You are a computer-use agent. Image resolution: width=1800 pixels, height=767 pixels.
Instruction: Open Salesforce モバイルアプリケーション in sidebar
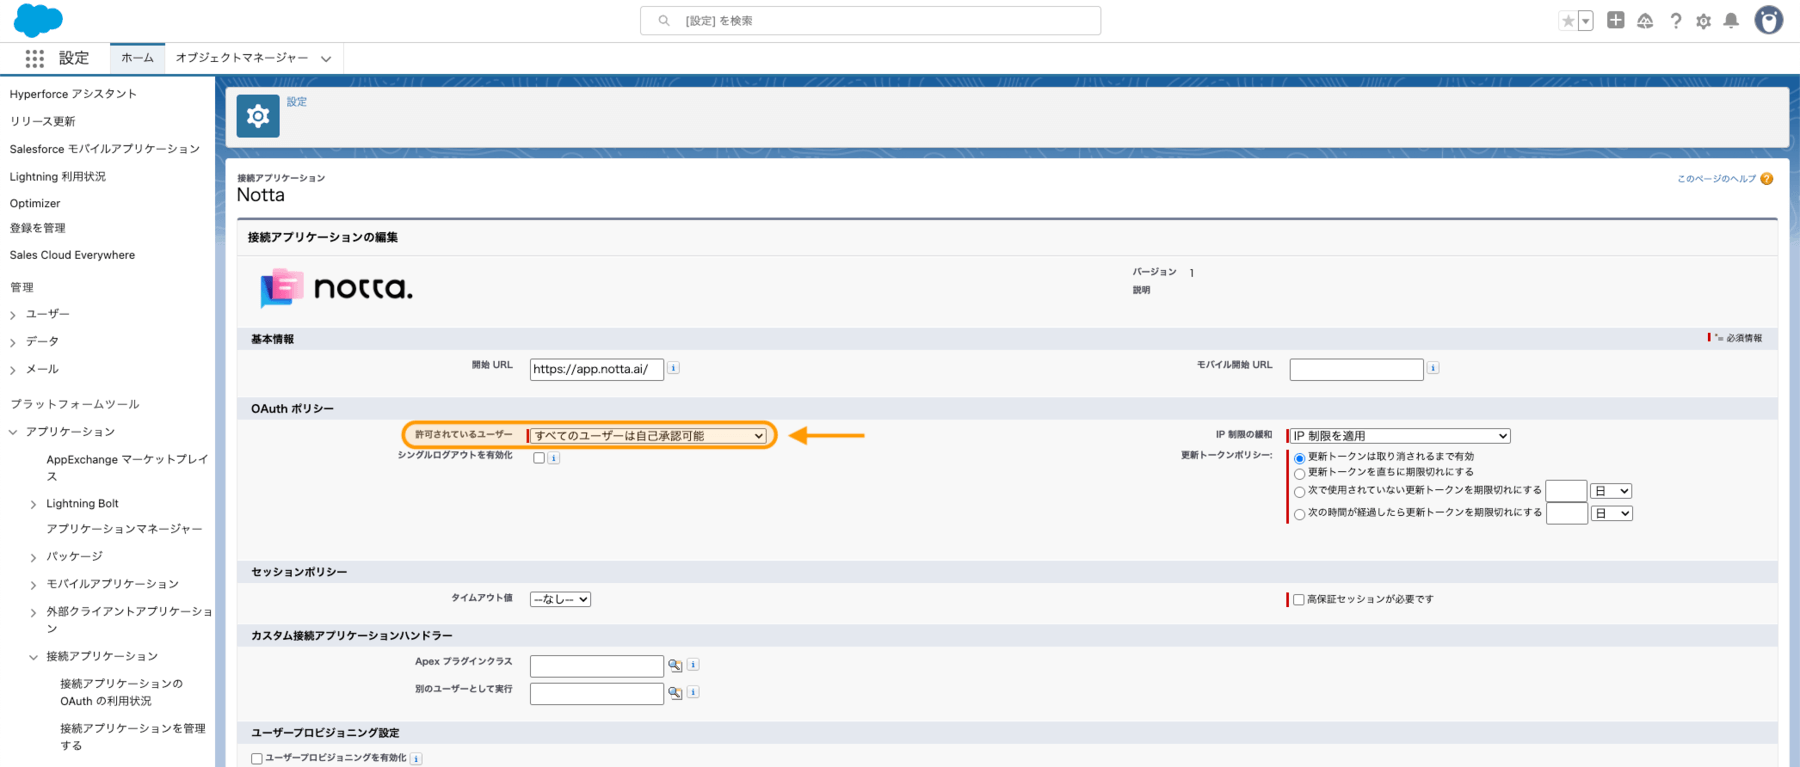point(105,149)
